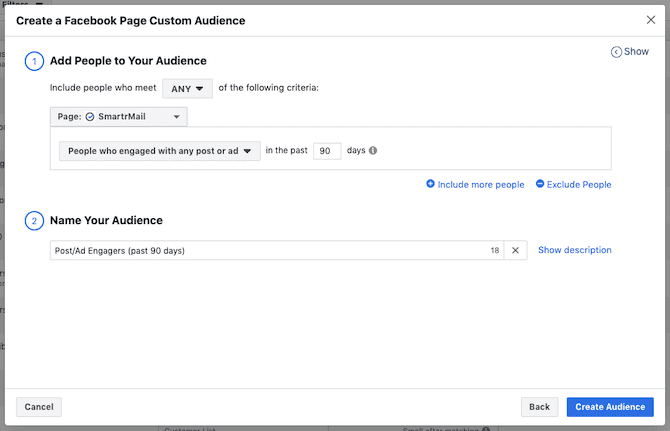Click the minus icon for Exclude People
Image resolution: width=670 pixels, height=431 pixels.
[x=540, y=185]
